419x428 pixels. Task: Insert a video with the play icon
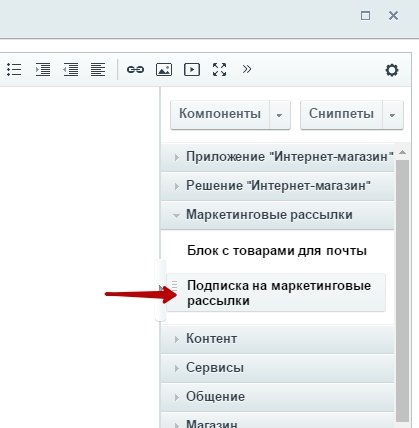(192, 70)
